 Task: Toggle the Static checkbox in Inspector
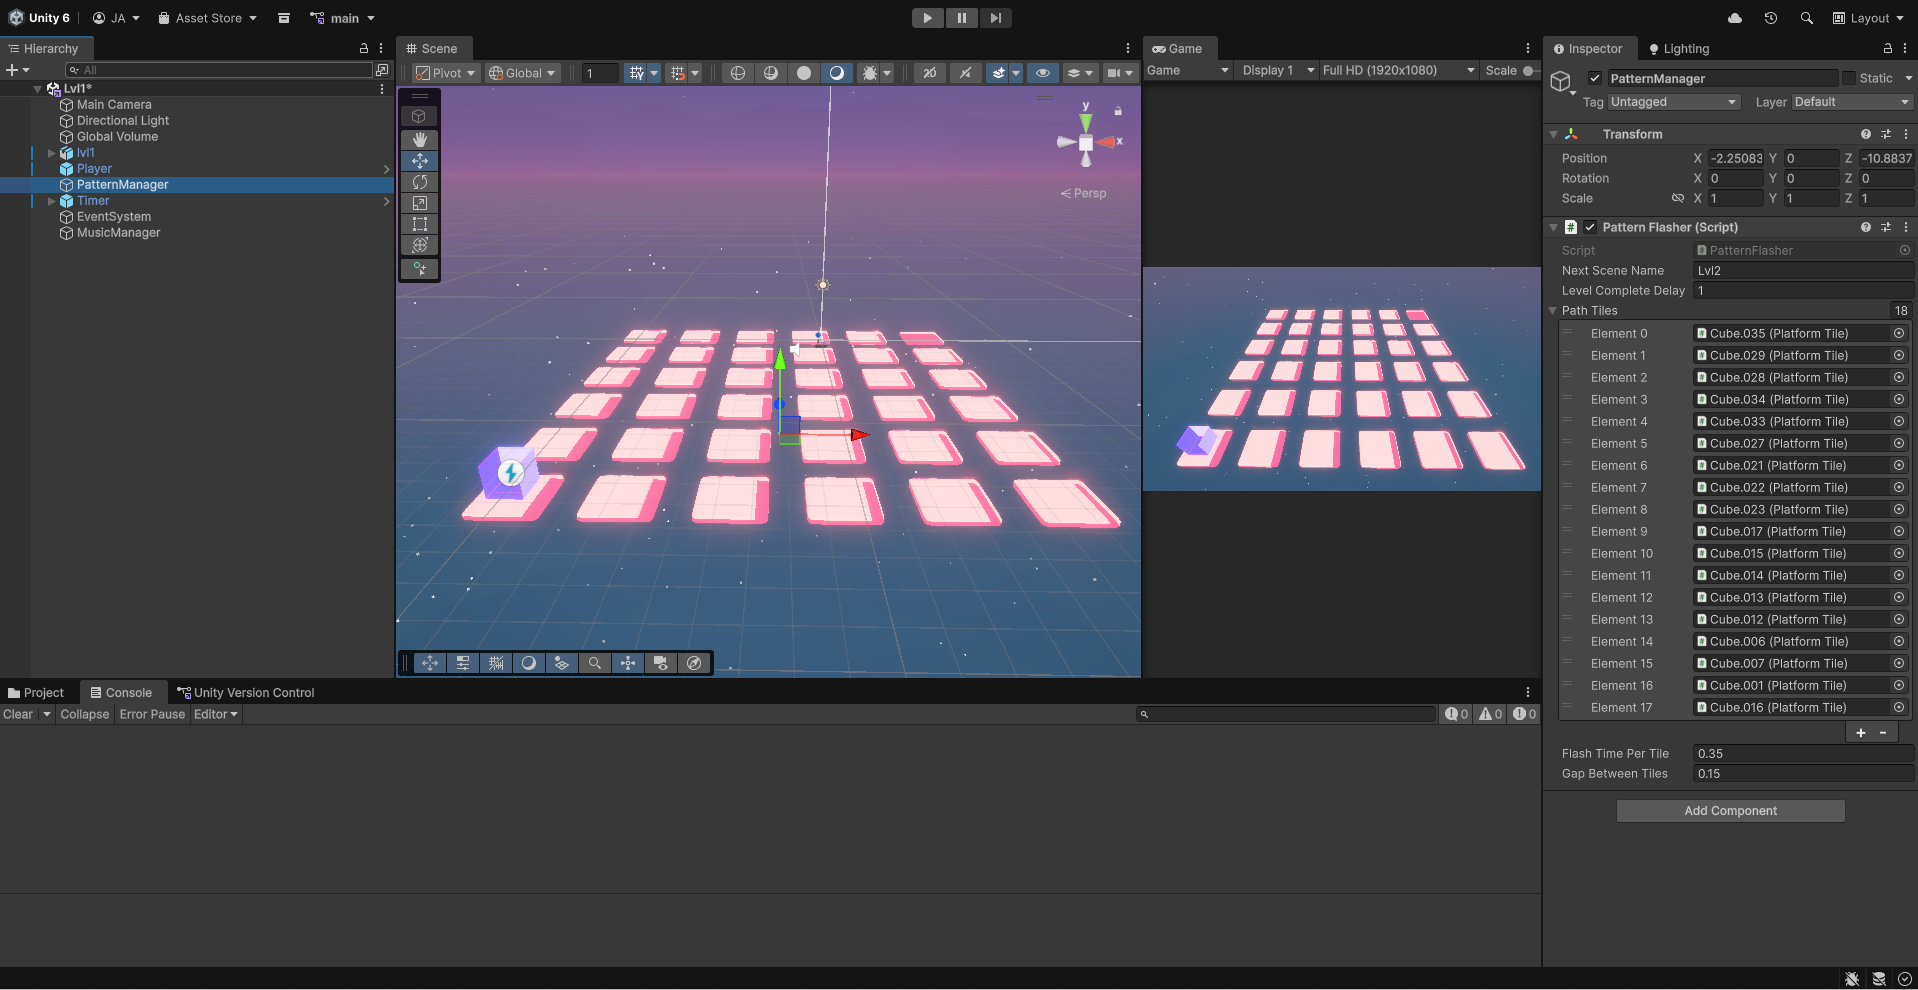point(1849,78)
